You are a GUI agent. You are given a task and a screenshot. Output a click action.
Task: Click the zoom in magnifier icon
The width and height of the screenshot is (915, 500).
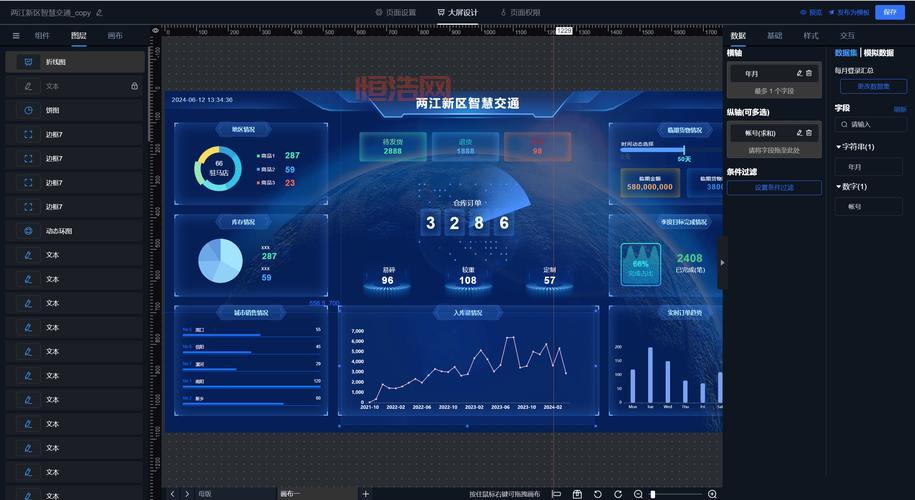click(x=712, y=494)
